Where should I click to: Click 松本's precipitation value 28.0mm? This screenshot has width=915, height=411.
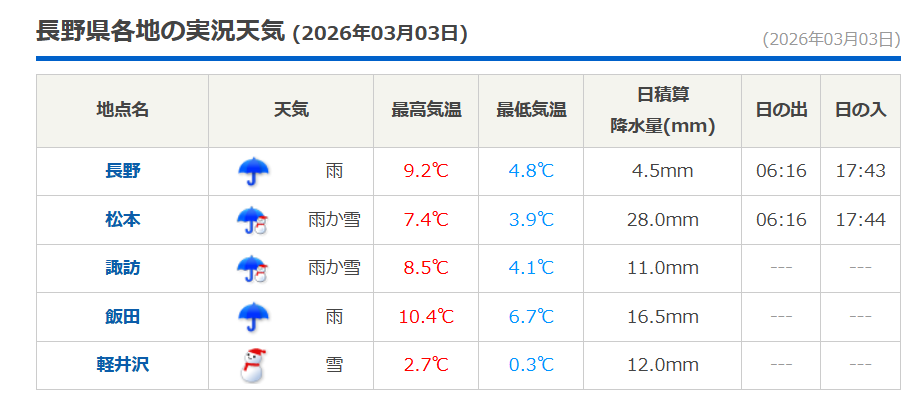pyautogui.click(x=663, y=220)
